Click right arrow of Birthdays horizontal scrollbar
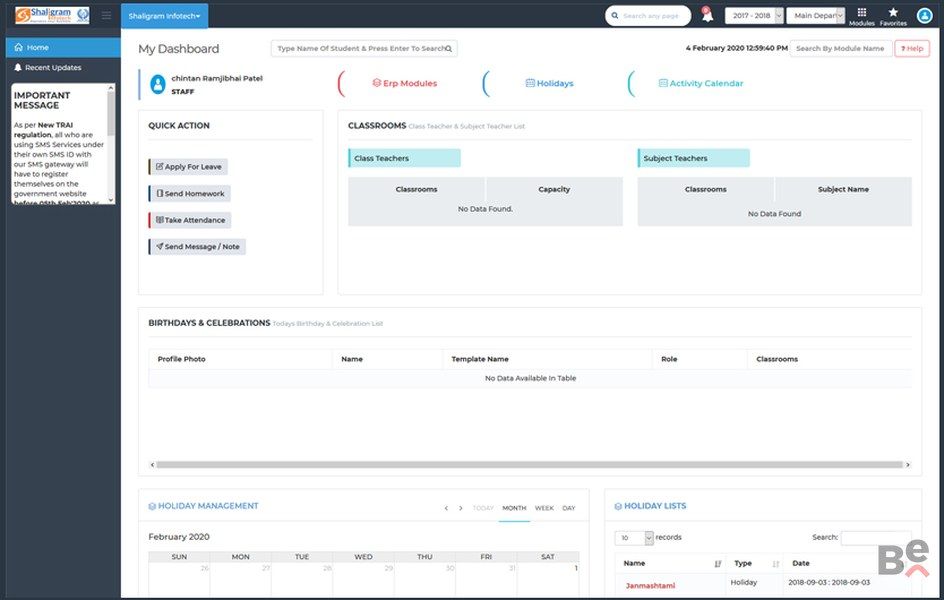Viewport: 944px width, 600px height. point(908,465)
